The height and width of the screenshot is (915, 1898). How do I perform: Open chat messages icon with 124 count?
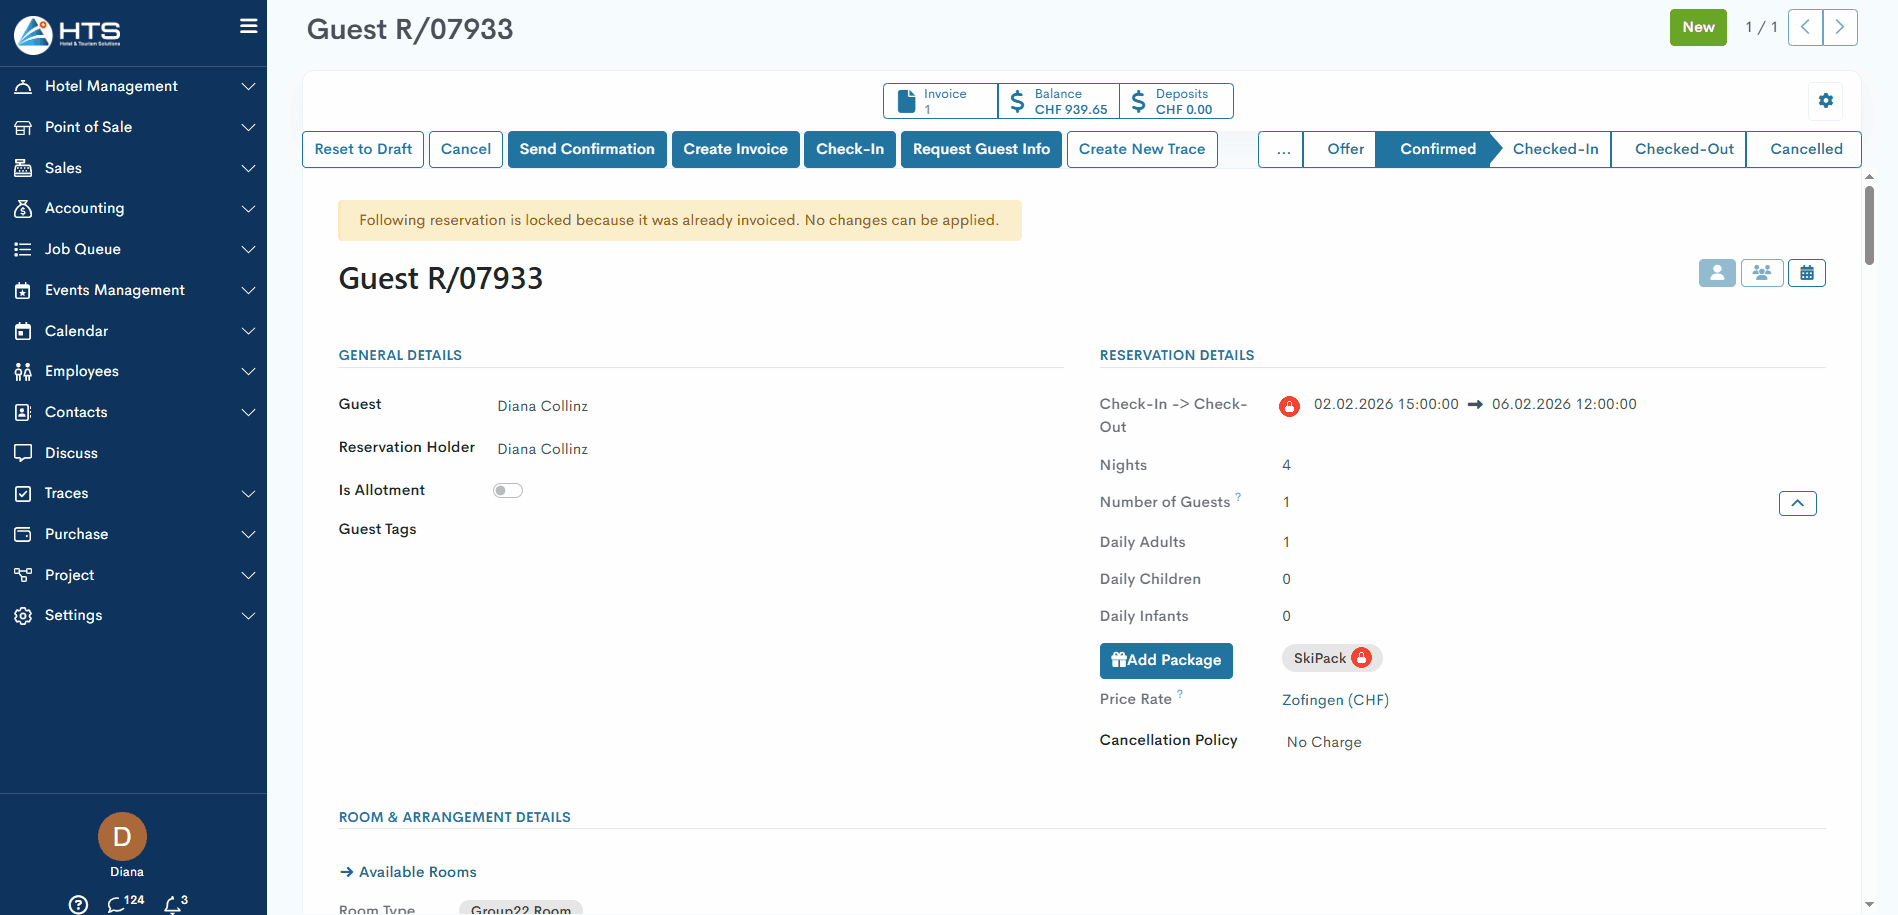117,904
